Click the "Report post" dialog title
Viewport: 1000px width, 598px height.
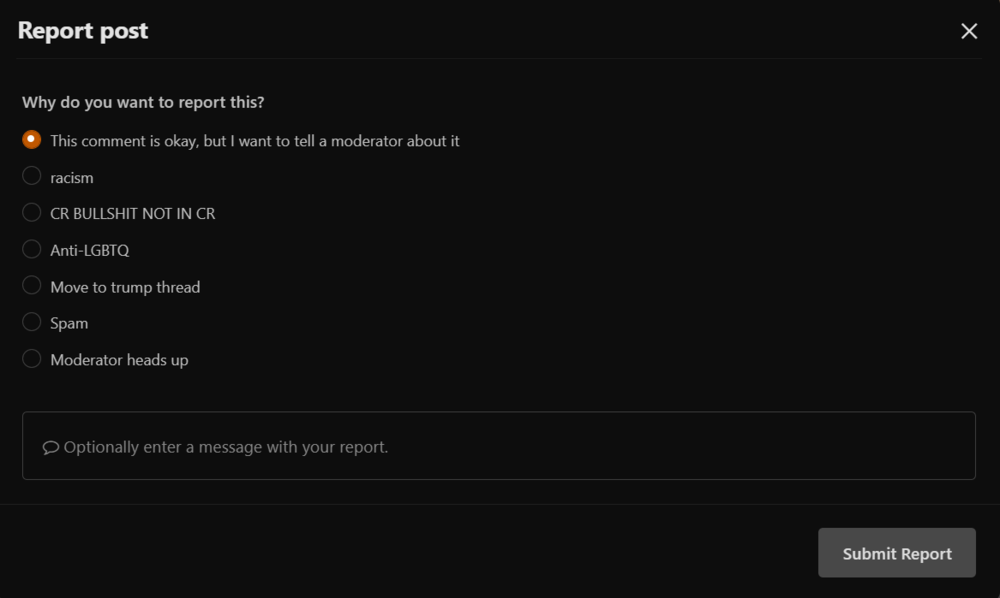tap(83, 31)
